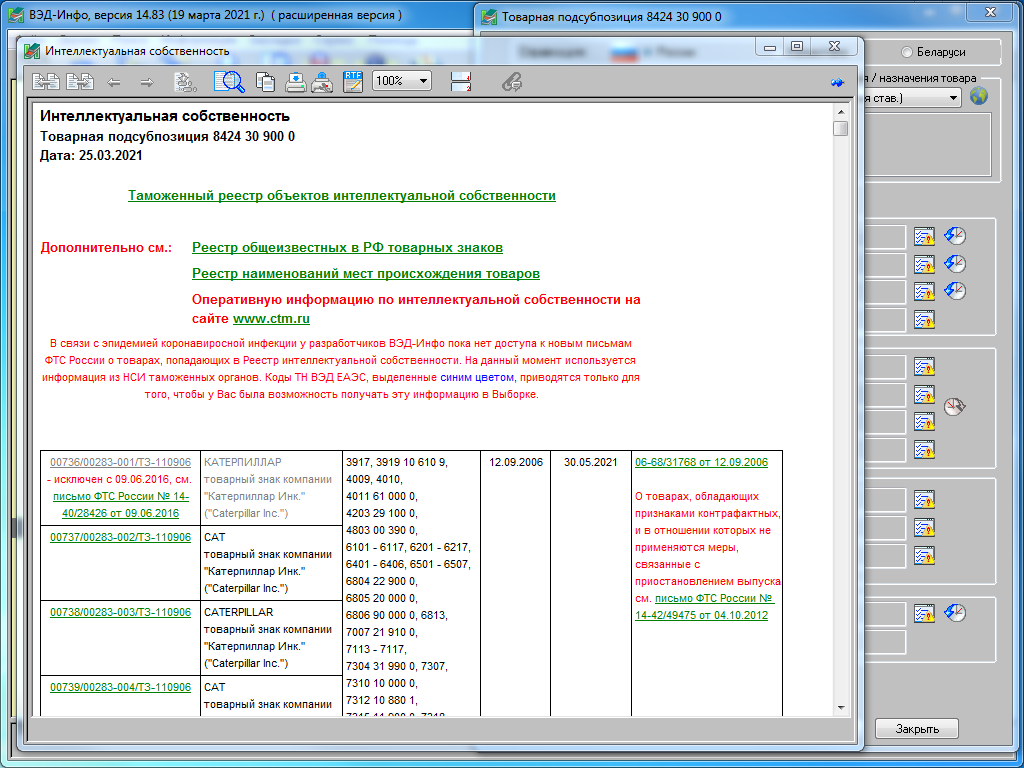Open letter 06-68/31768 от 12.09.2006
The height and width of the screenshot is (768, 1024).
701,462
